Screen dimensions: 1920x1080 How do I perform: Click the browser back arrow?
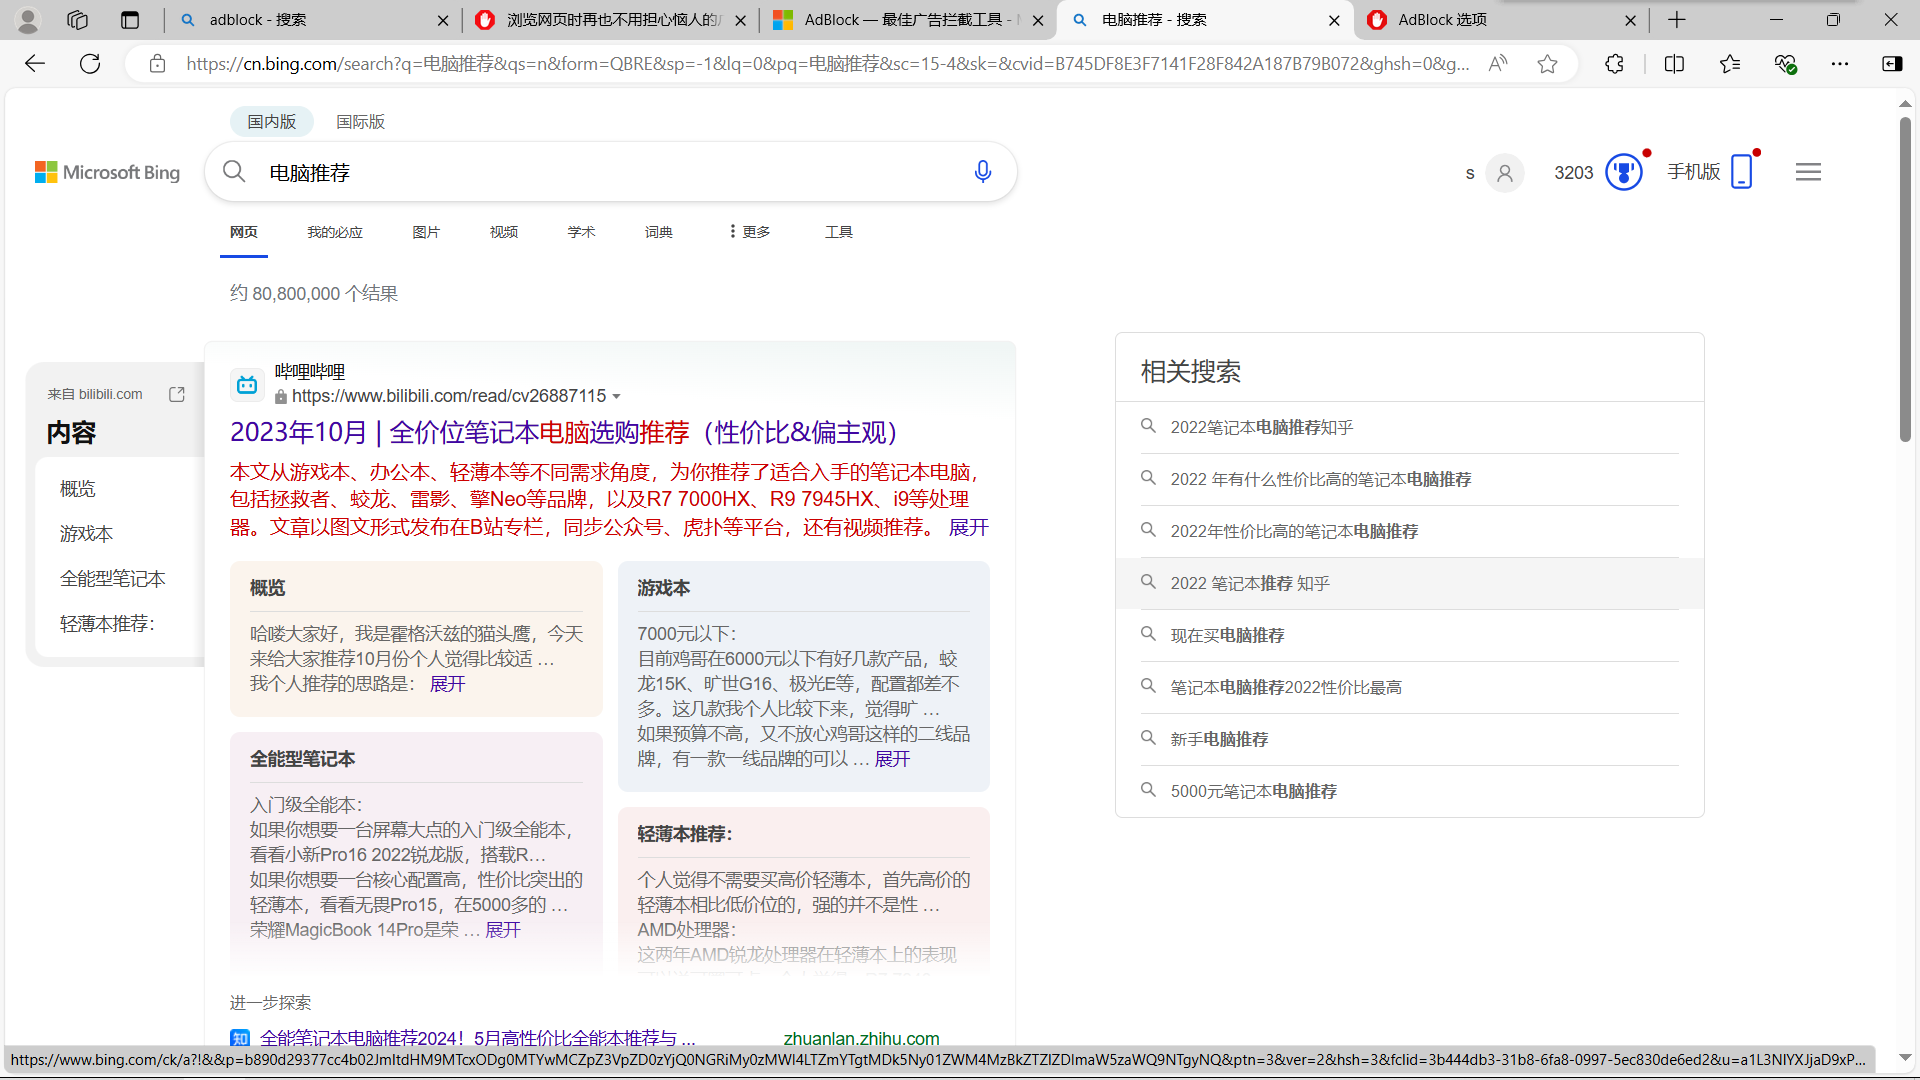click(x=35, y=64)
